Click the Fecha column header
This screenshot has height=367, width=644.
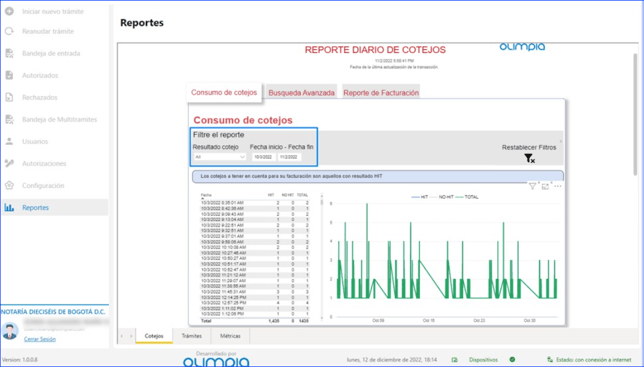(x=206, y=195)
